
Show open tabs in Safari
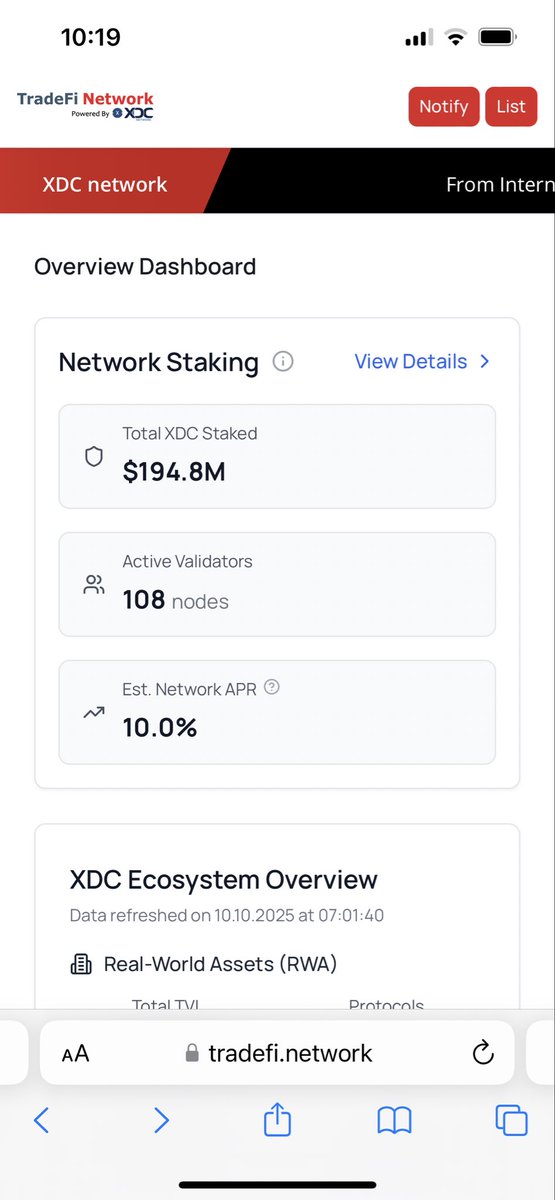(x=511, y=1121)
